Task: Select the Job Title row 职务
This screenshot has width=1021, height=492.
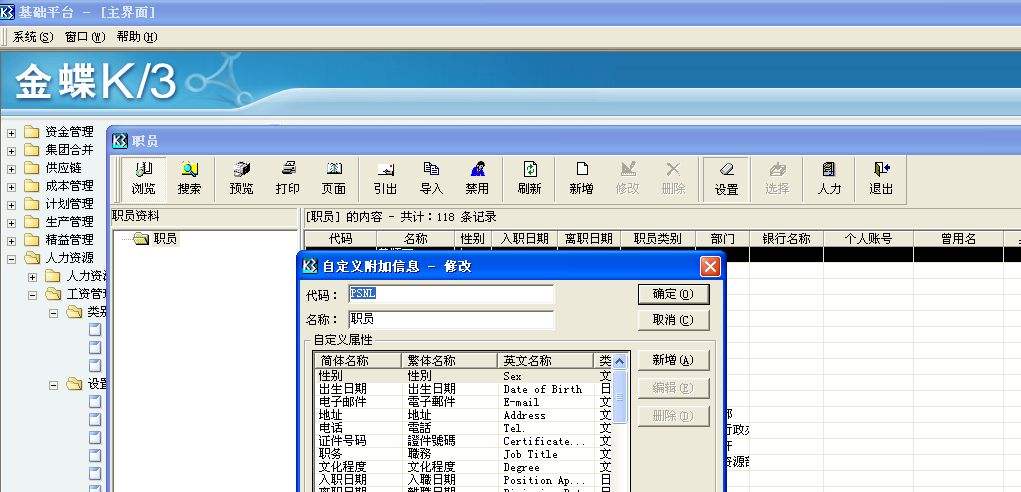Action: click(x=462, y=454)
